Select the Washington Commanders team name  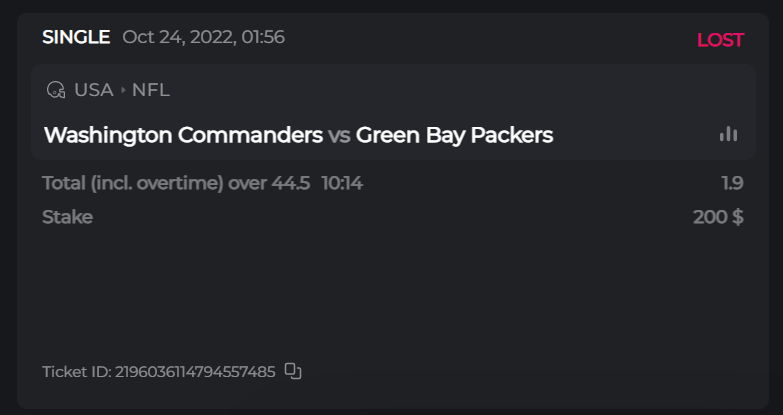pyautogui.click(x=183, y=135)
